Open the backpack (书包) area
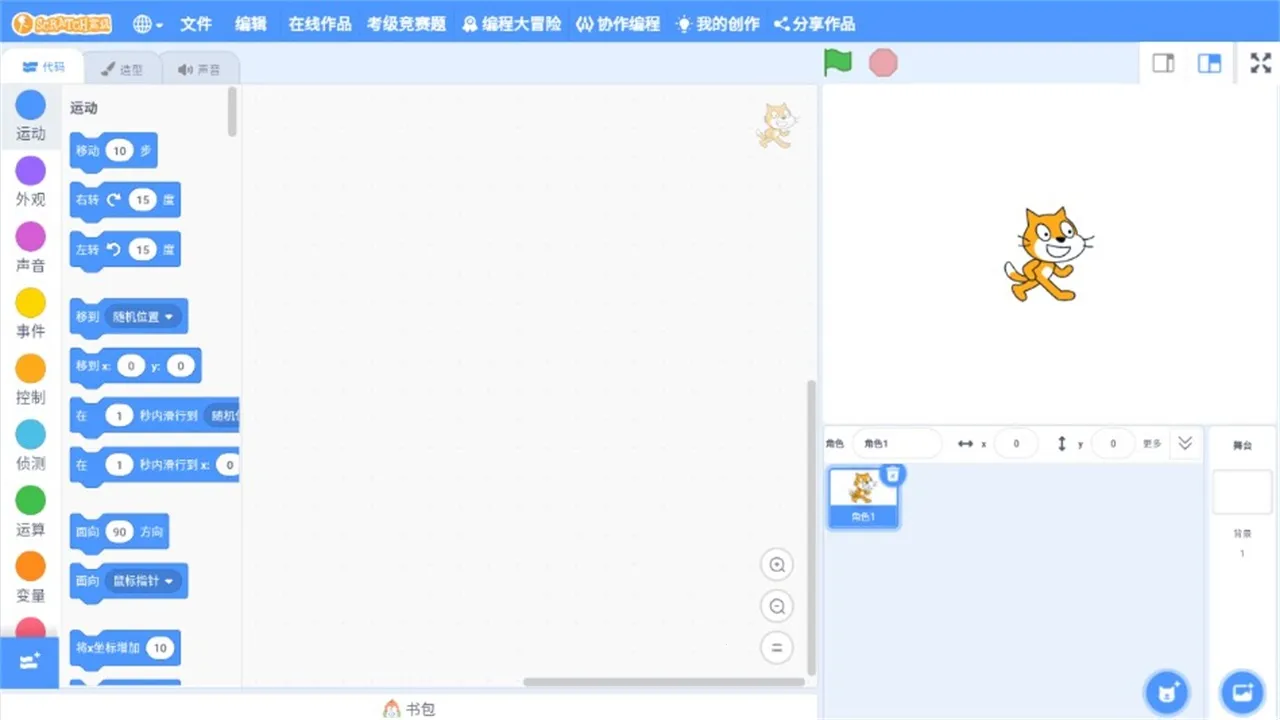Viewport: 1280px width, 720px height. click(x=408, y=709)
